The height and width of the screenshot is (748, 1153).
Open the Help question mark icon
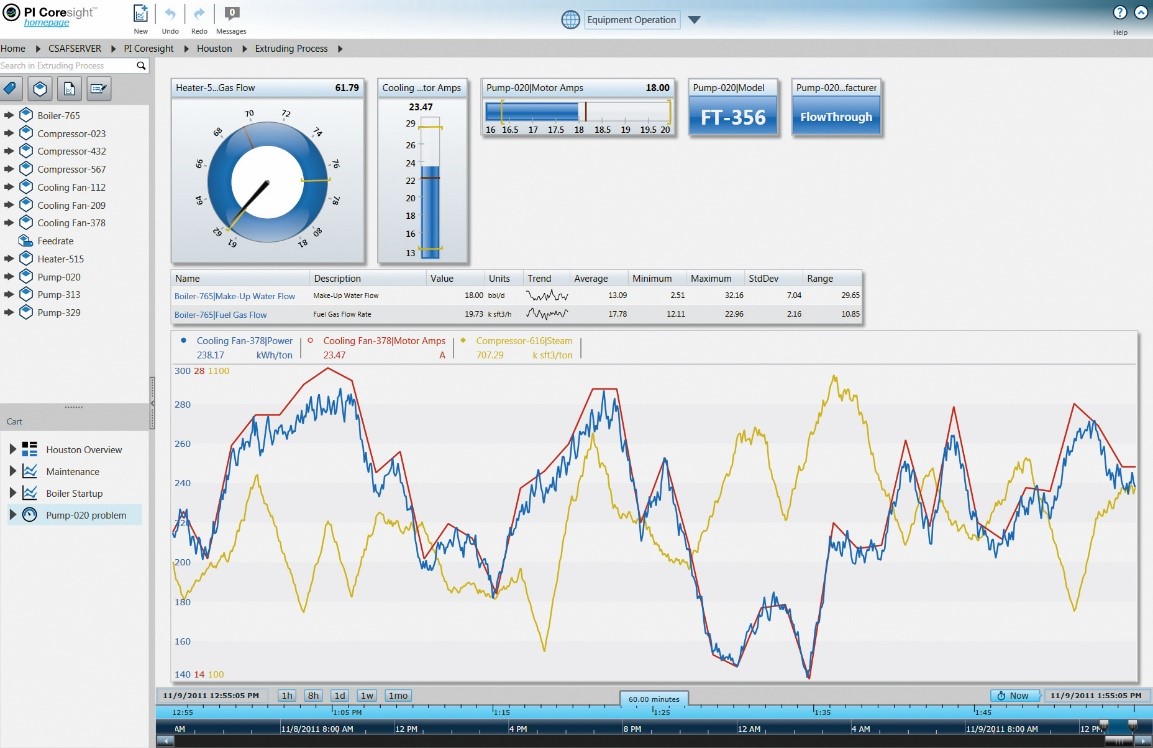(x=1120, y=13)
